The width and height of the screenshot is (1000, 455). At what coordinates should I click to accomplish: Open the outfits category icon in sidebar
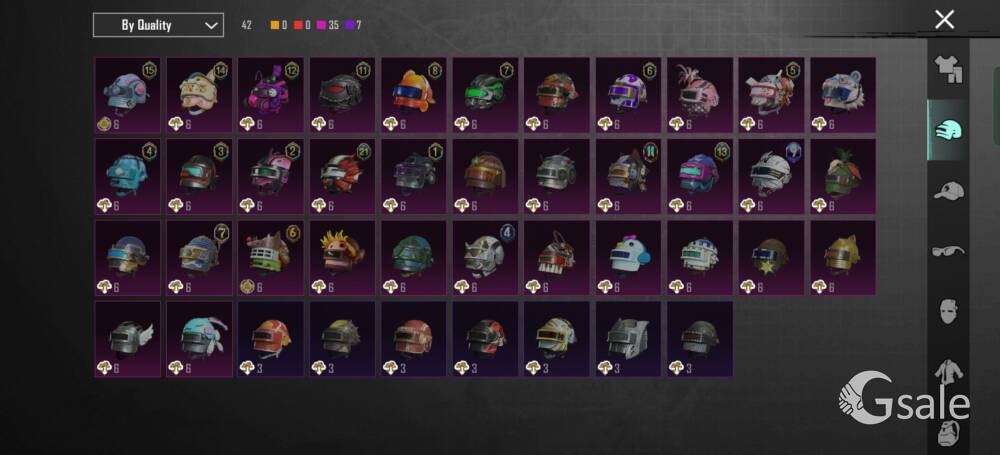(x=948, y=69)
